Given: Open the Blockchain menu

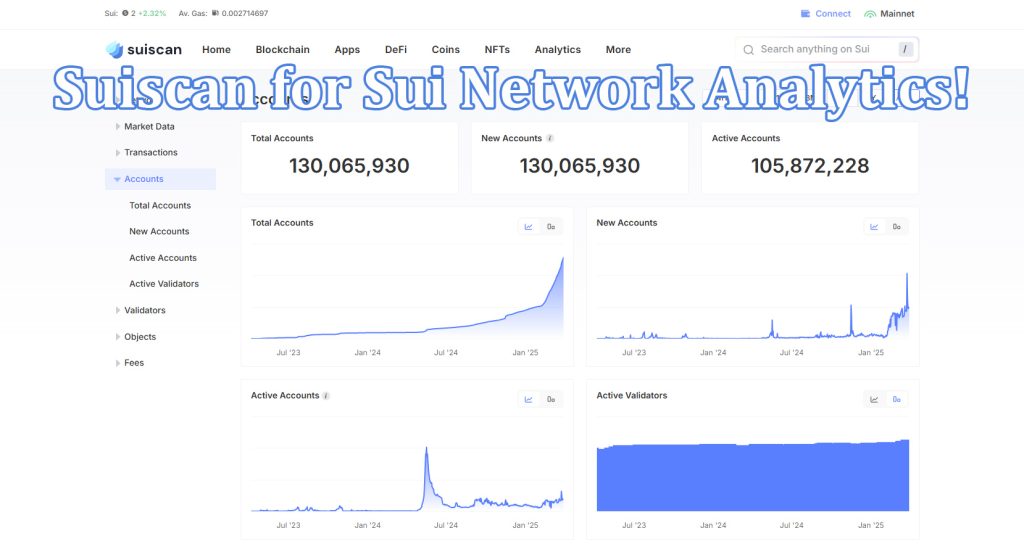Looking at the screenshot, I should click(x=283, y=50).
